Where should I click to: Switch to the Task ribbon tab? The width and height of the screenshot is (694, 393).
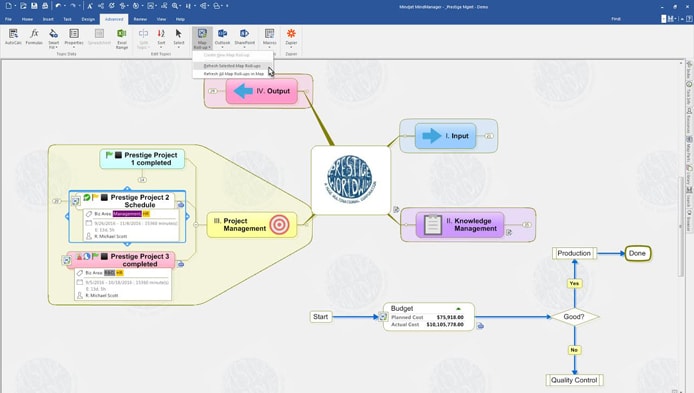[67, 19]
